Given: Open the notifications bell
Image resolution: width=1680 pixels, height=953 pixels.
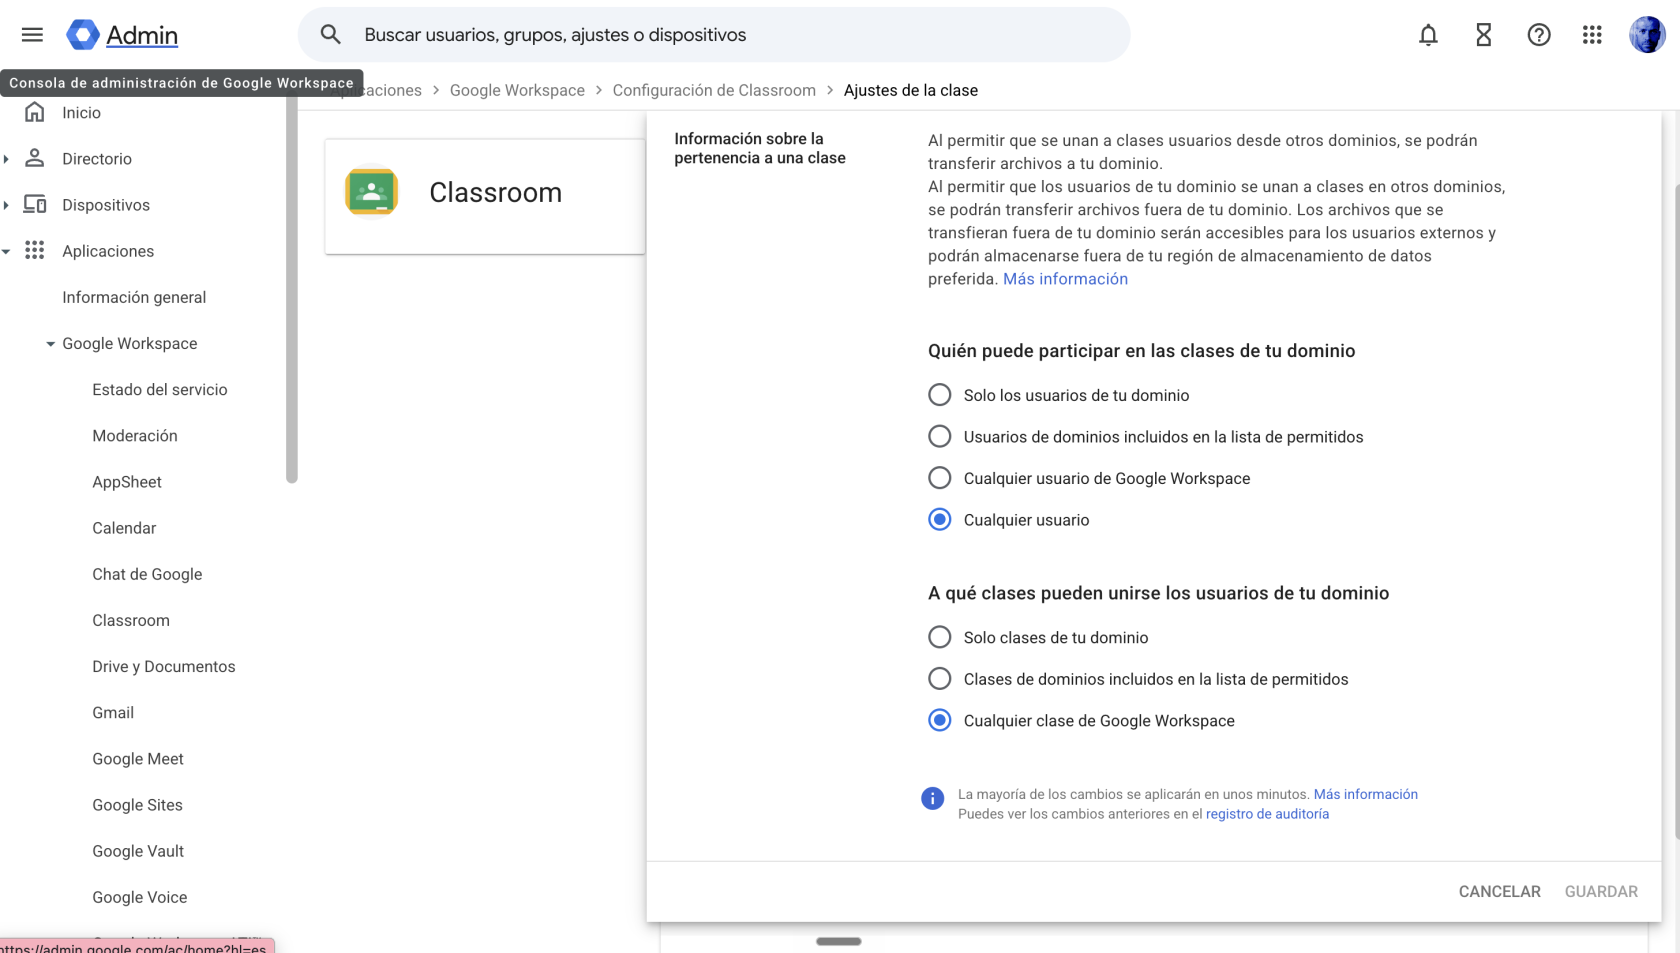Looking at the screenshot, I should pos(1428,35).
